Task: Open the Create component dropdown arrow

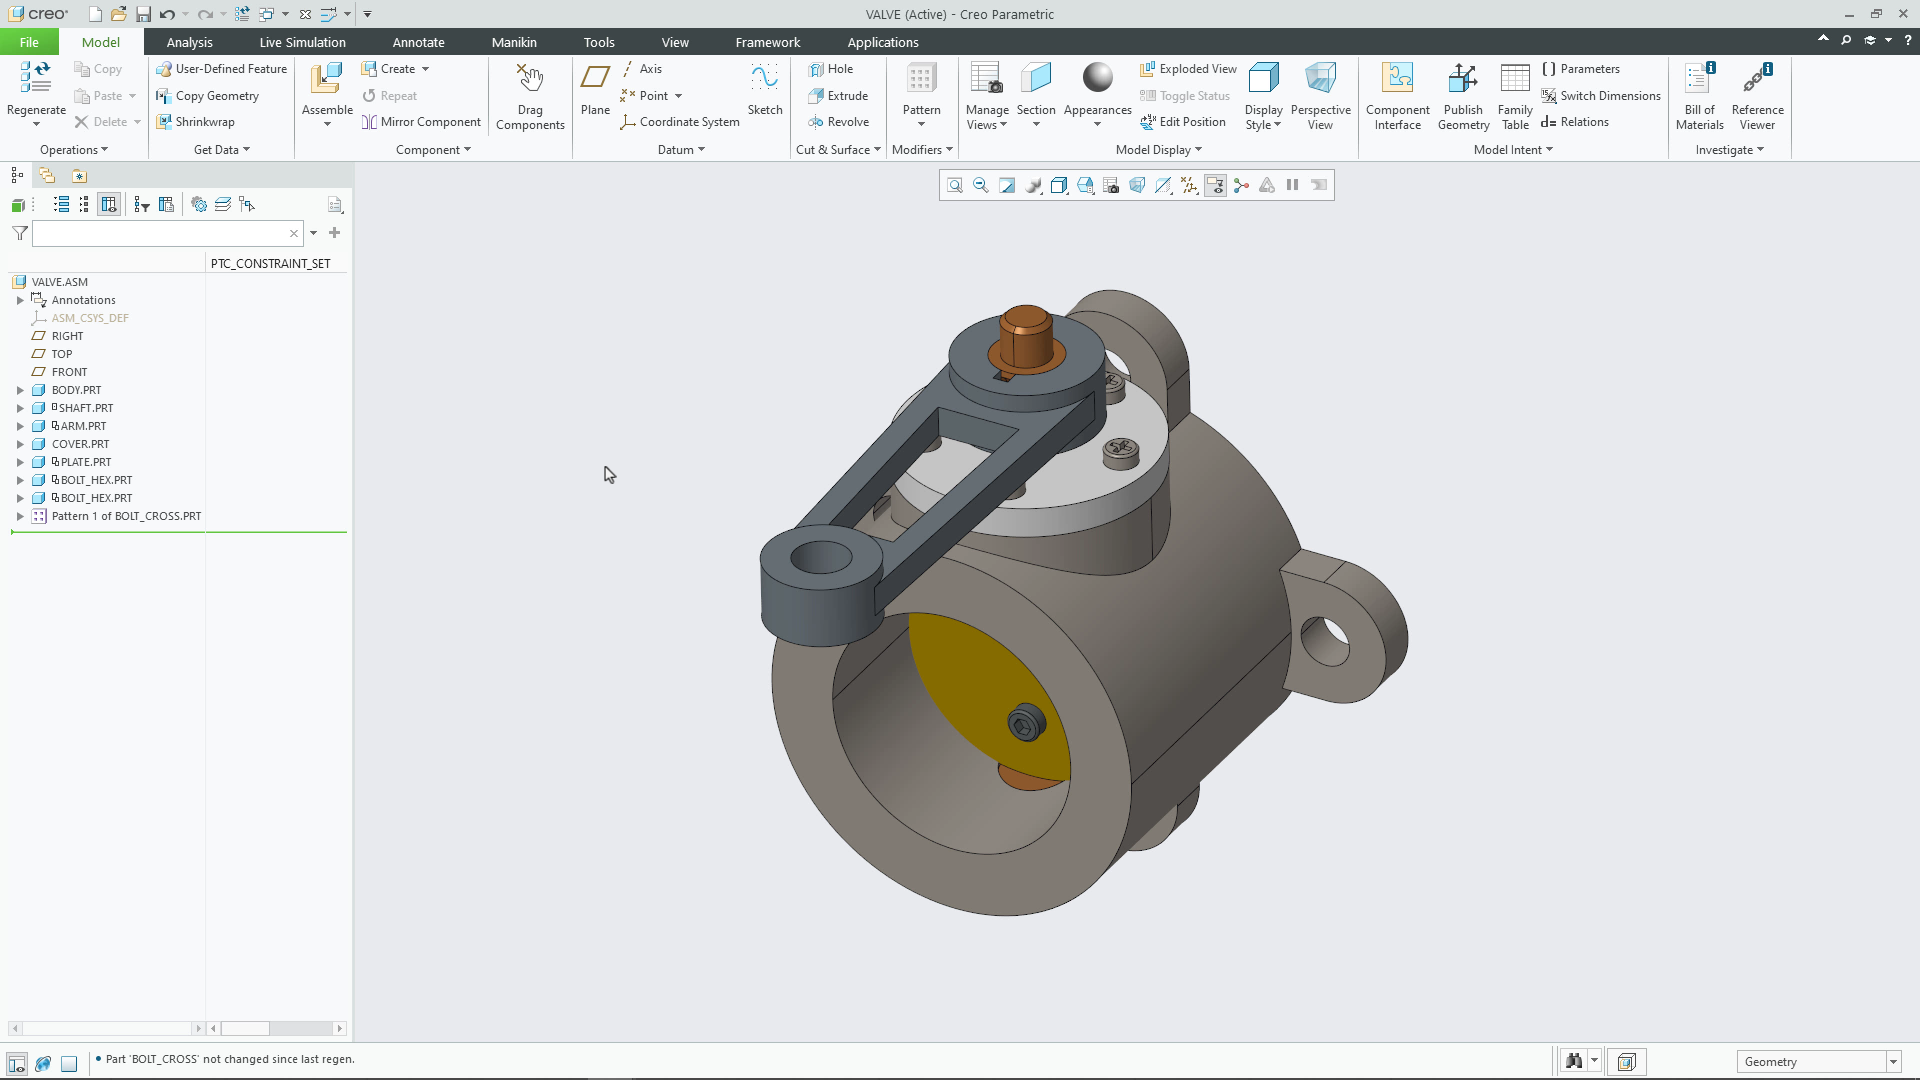Action: click(426, 69)
